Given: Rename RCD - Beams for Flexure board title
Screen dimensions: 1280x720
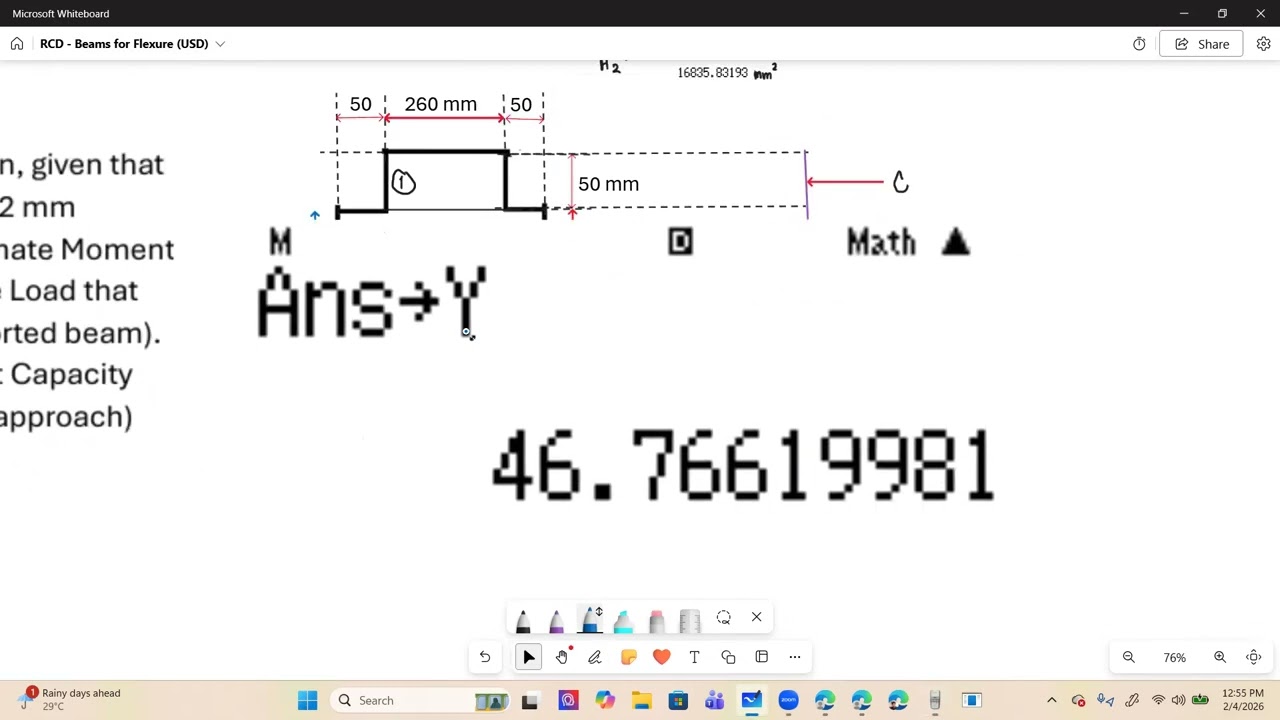Looking at the screenshot, I should 124,44.
